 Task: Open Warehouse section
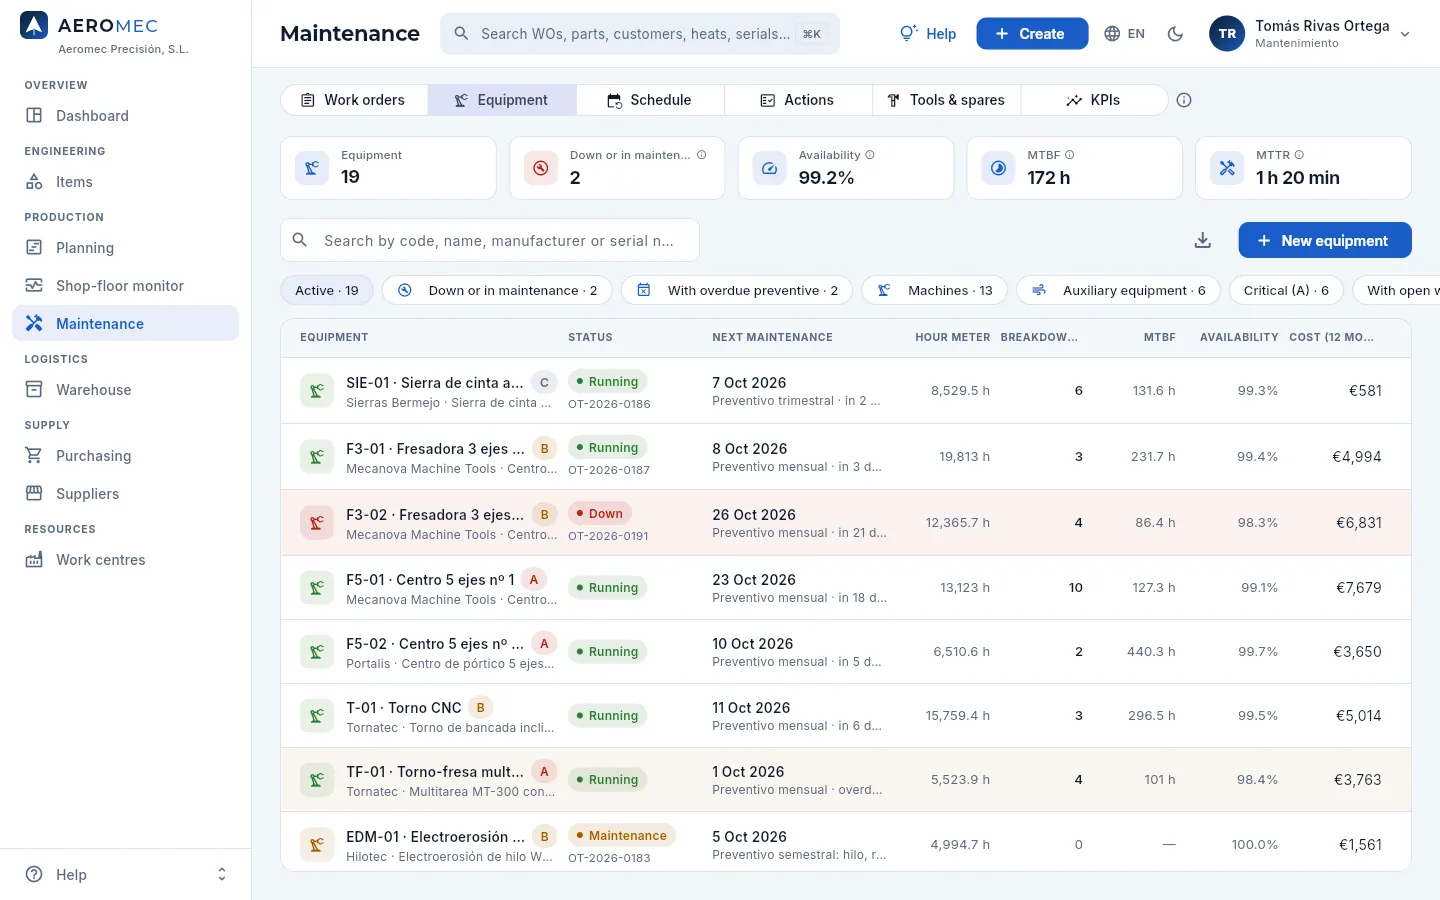126,390
